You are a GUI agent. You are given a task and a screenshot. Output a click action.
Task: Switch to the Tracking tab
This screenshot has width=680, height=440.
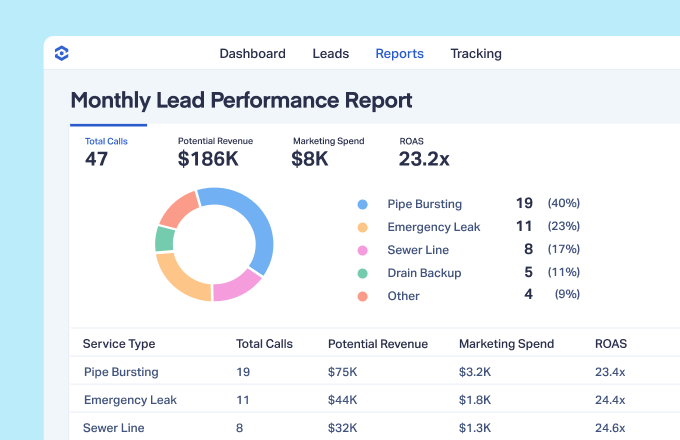click(x=476, y=53)
